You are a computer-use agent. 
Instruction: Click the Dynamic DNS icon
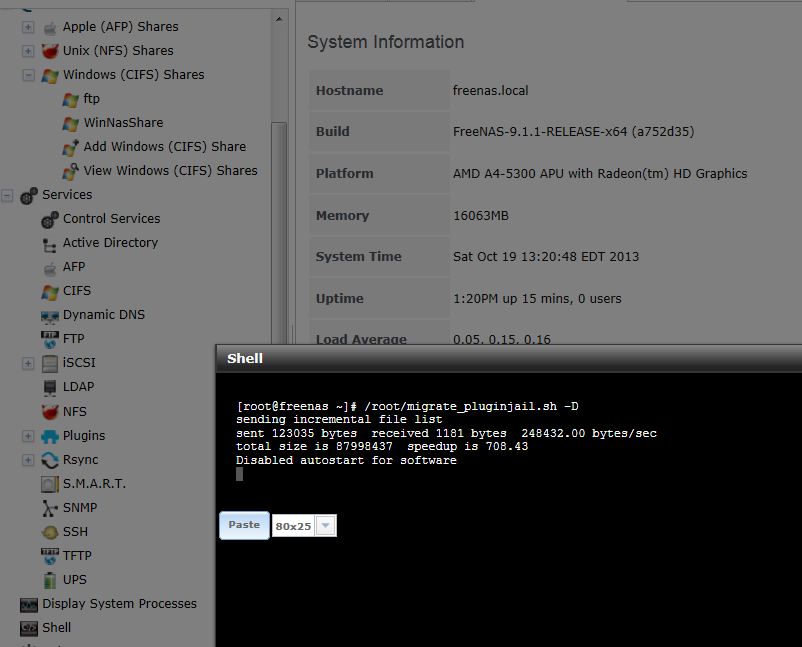(50, 315)
